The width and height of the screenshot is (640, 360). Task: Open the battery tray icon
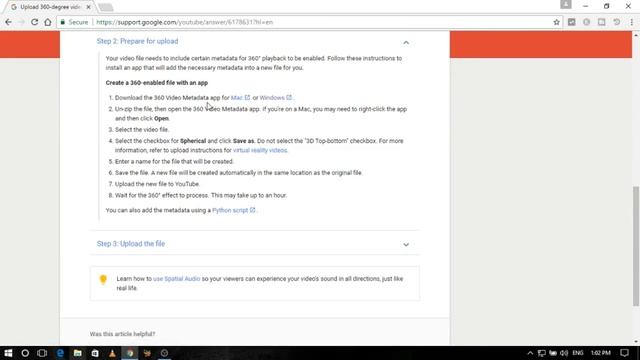point(553,353)
